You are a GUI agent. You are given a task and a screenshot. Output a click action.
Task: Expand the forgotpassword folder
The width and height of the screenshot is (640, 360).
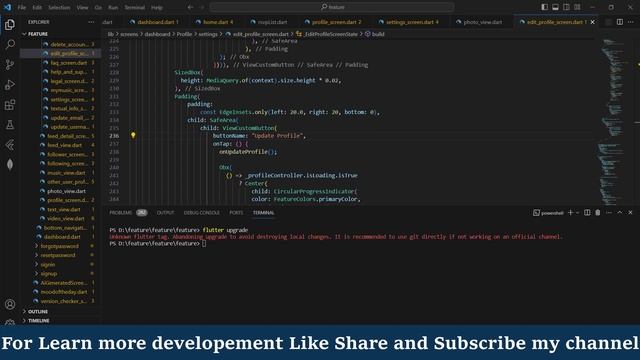point(60,246)
